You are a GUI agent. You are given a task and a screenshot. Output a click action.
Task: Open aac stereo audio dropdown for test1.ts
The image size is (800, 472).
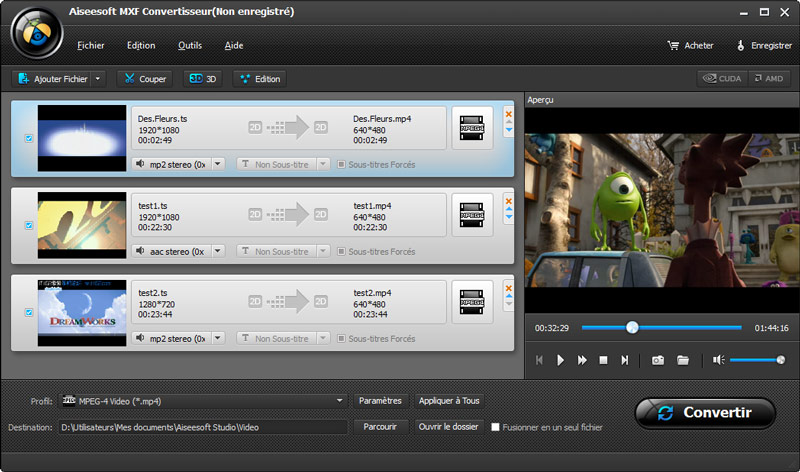218,251
